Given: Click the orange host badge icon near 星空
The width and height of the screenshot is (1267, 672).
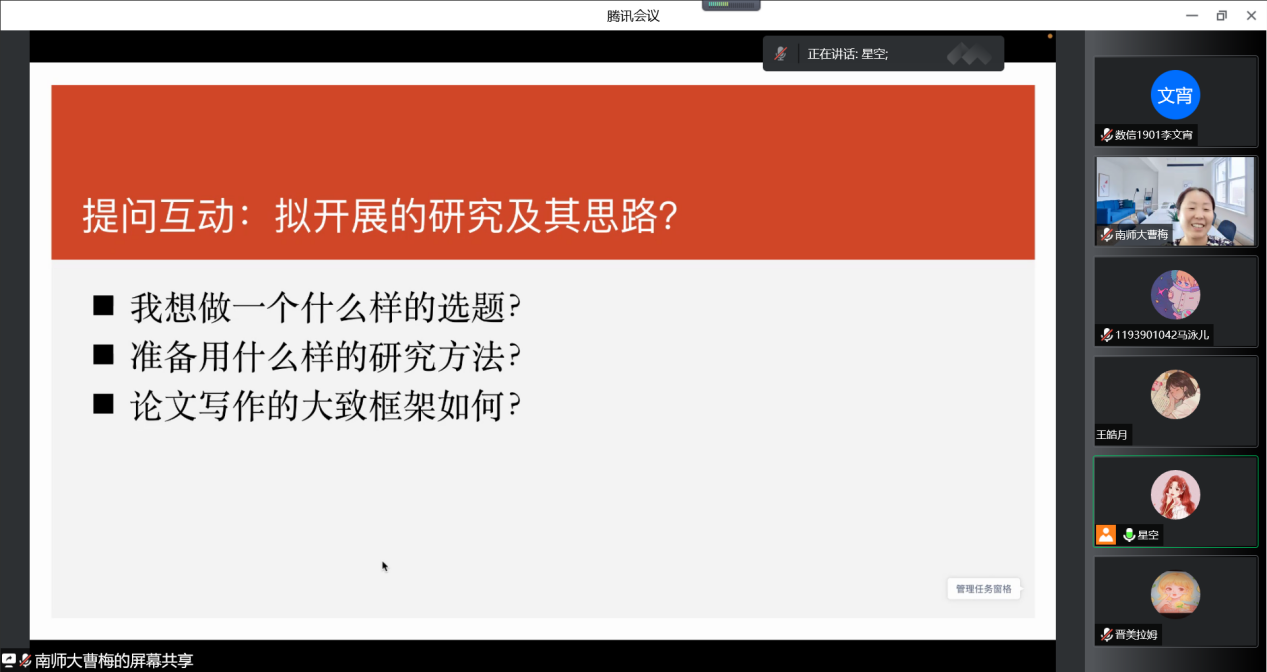Looking at the screenshot, I should 1105,535.
